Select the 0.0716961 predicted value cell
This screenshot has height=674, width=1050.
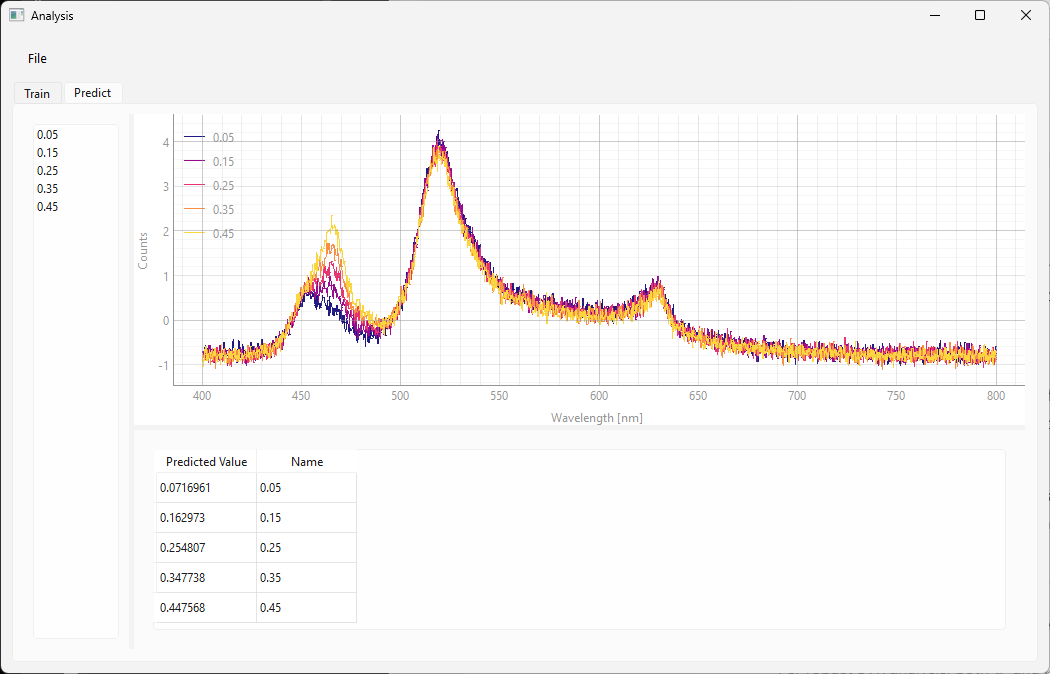(205, 488)
